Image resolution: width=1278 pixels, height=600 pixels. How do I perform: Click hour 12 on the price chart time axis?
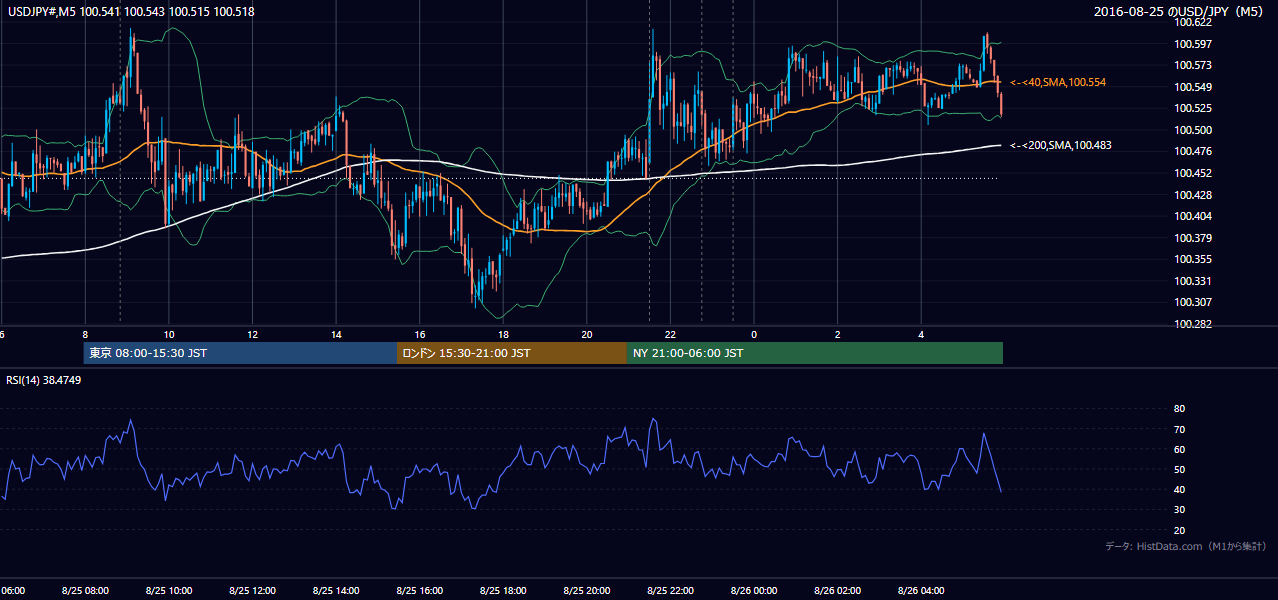[253, 335]
